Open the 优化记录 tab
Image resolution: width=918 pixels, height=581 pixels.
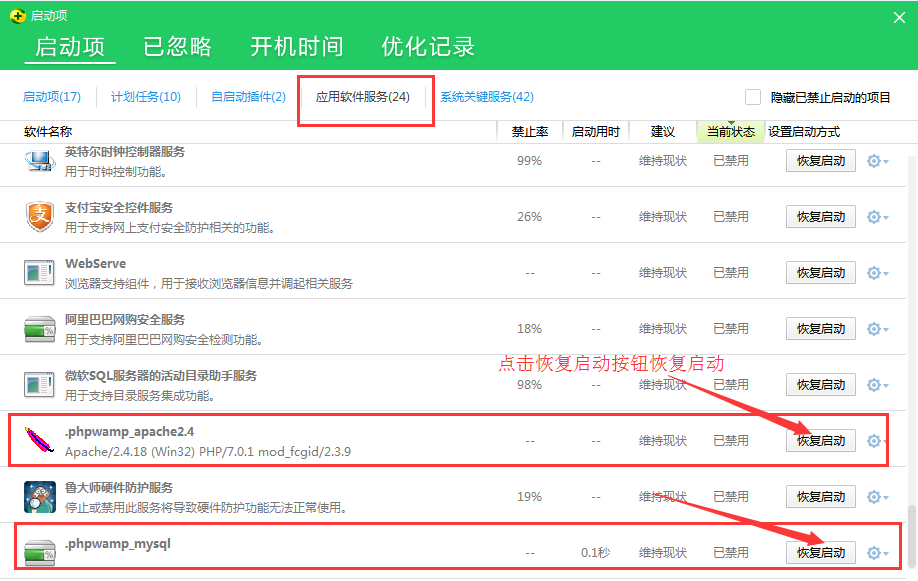[428, 46]
